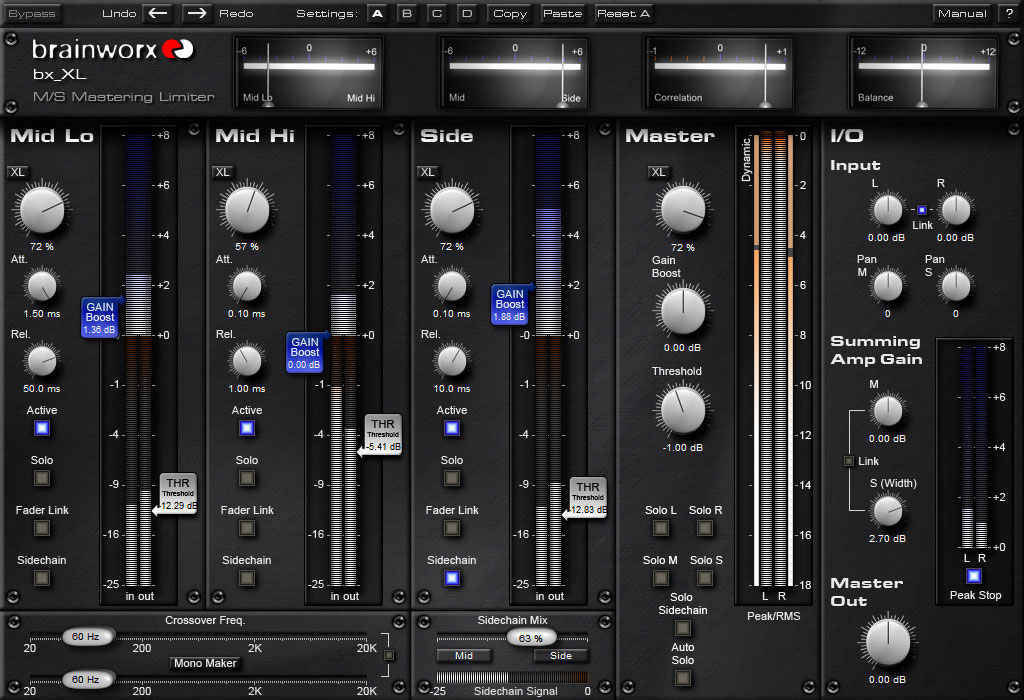This screenshot has height=700, width=1024.
Task: Click the Mid Hi XL amount knob
Action: click(x=247, y=210)
